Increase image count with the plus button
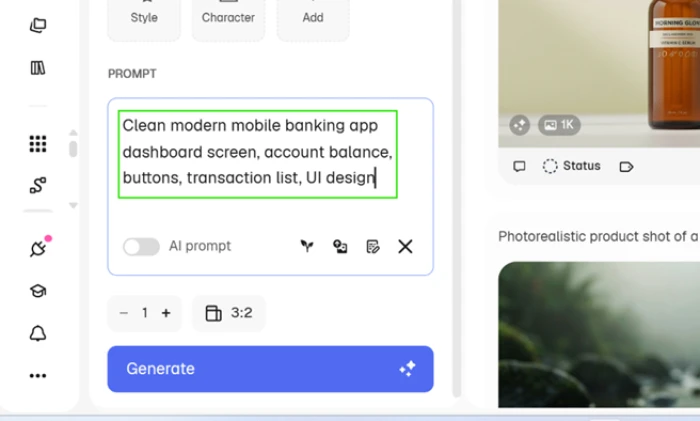700x421 pixels. tap(166, 313)
